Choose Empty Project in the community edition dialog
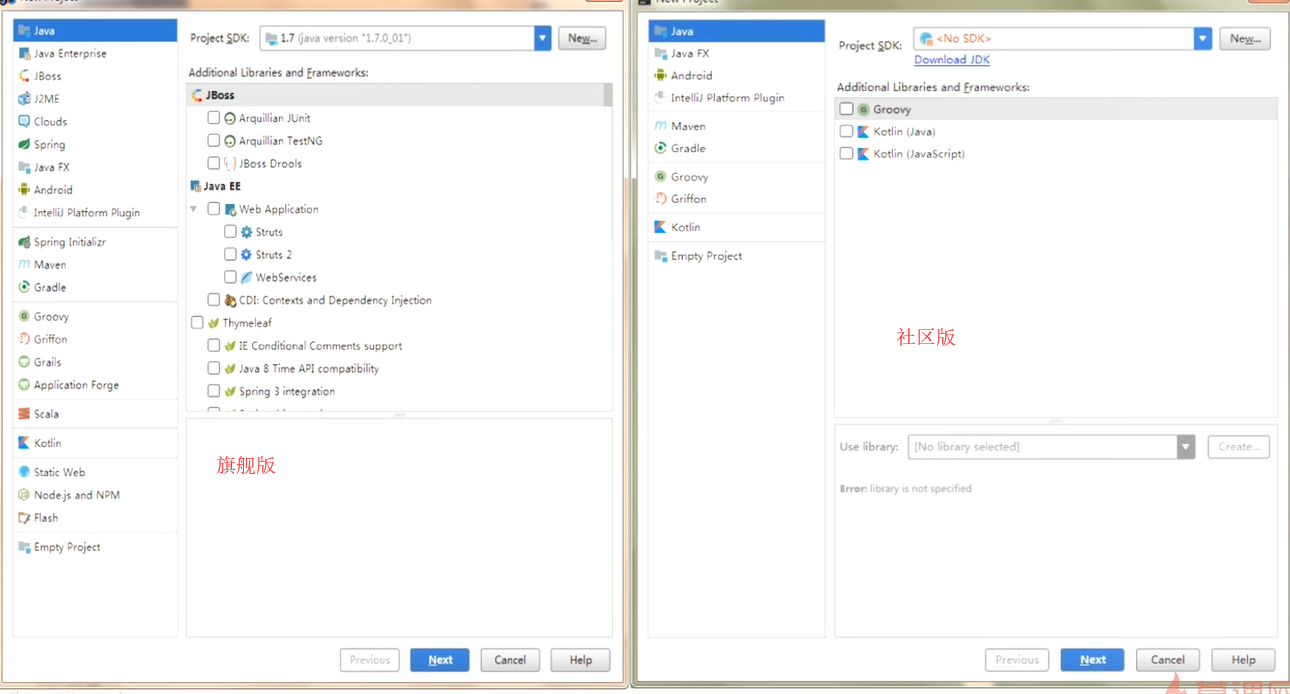The height and width of the screenshot is (694, 1290). [706, 256]
